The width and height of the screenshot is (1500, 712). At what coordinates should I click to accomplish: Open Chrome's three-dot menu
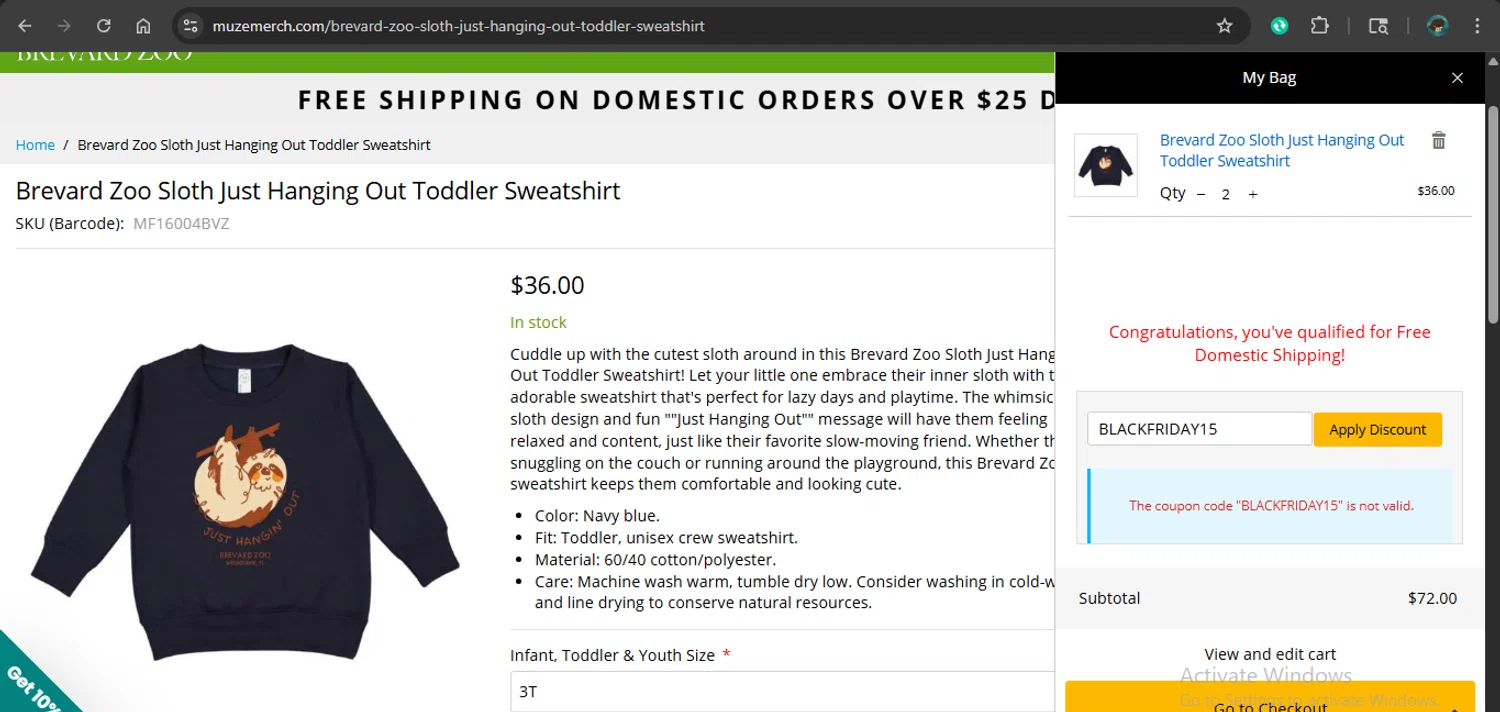pos(1477,26)
